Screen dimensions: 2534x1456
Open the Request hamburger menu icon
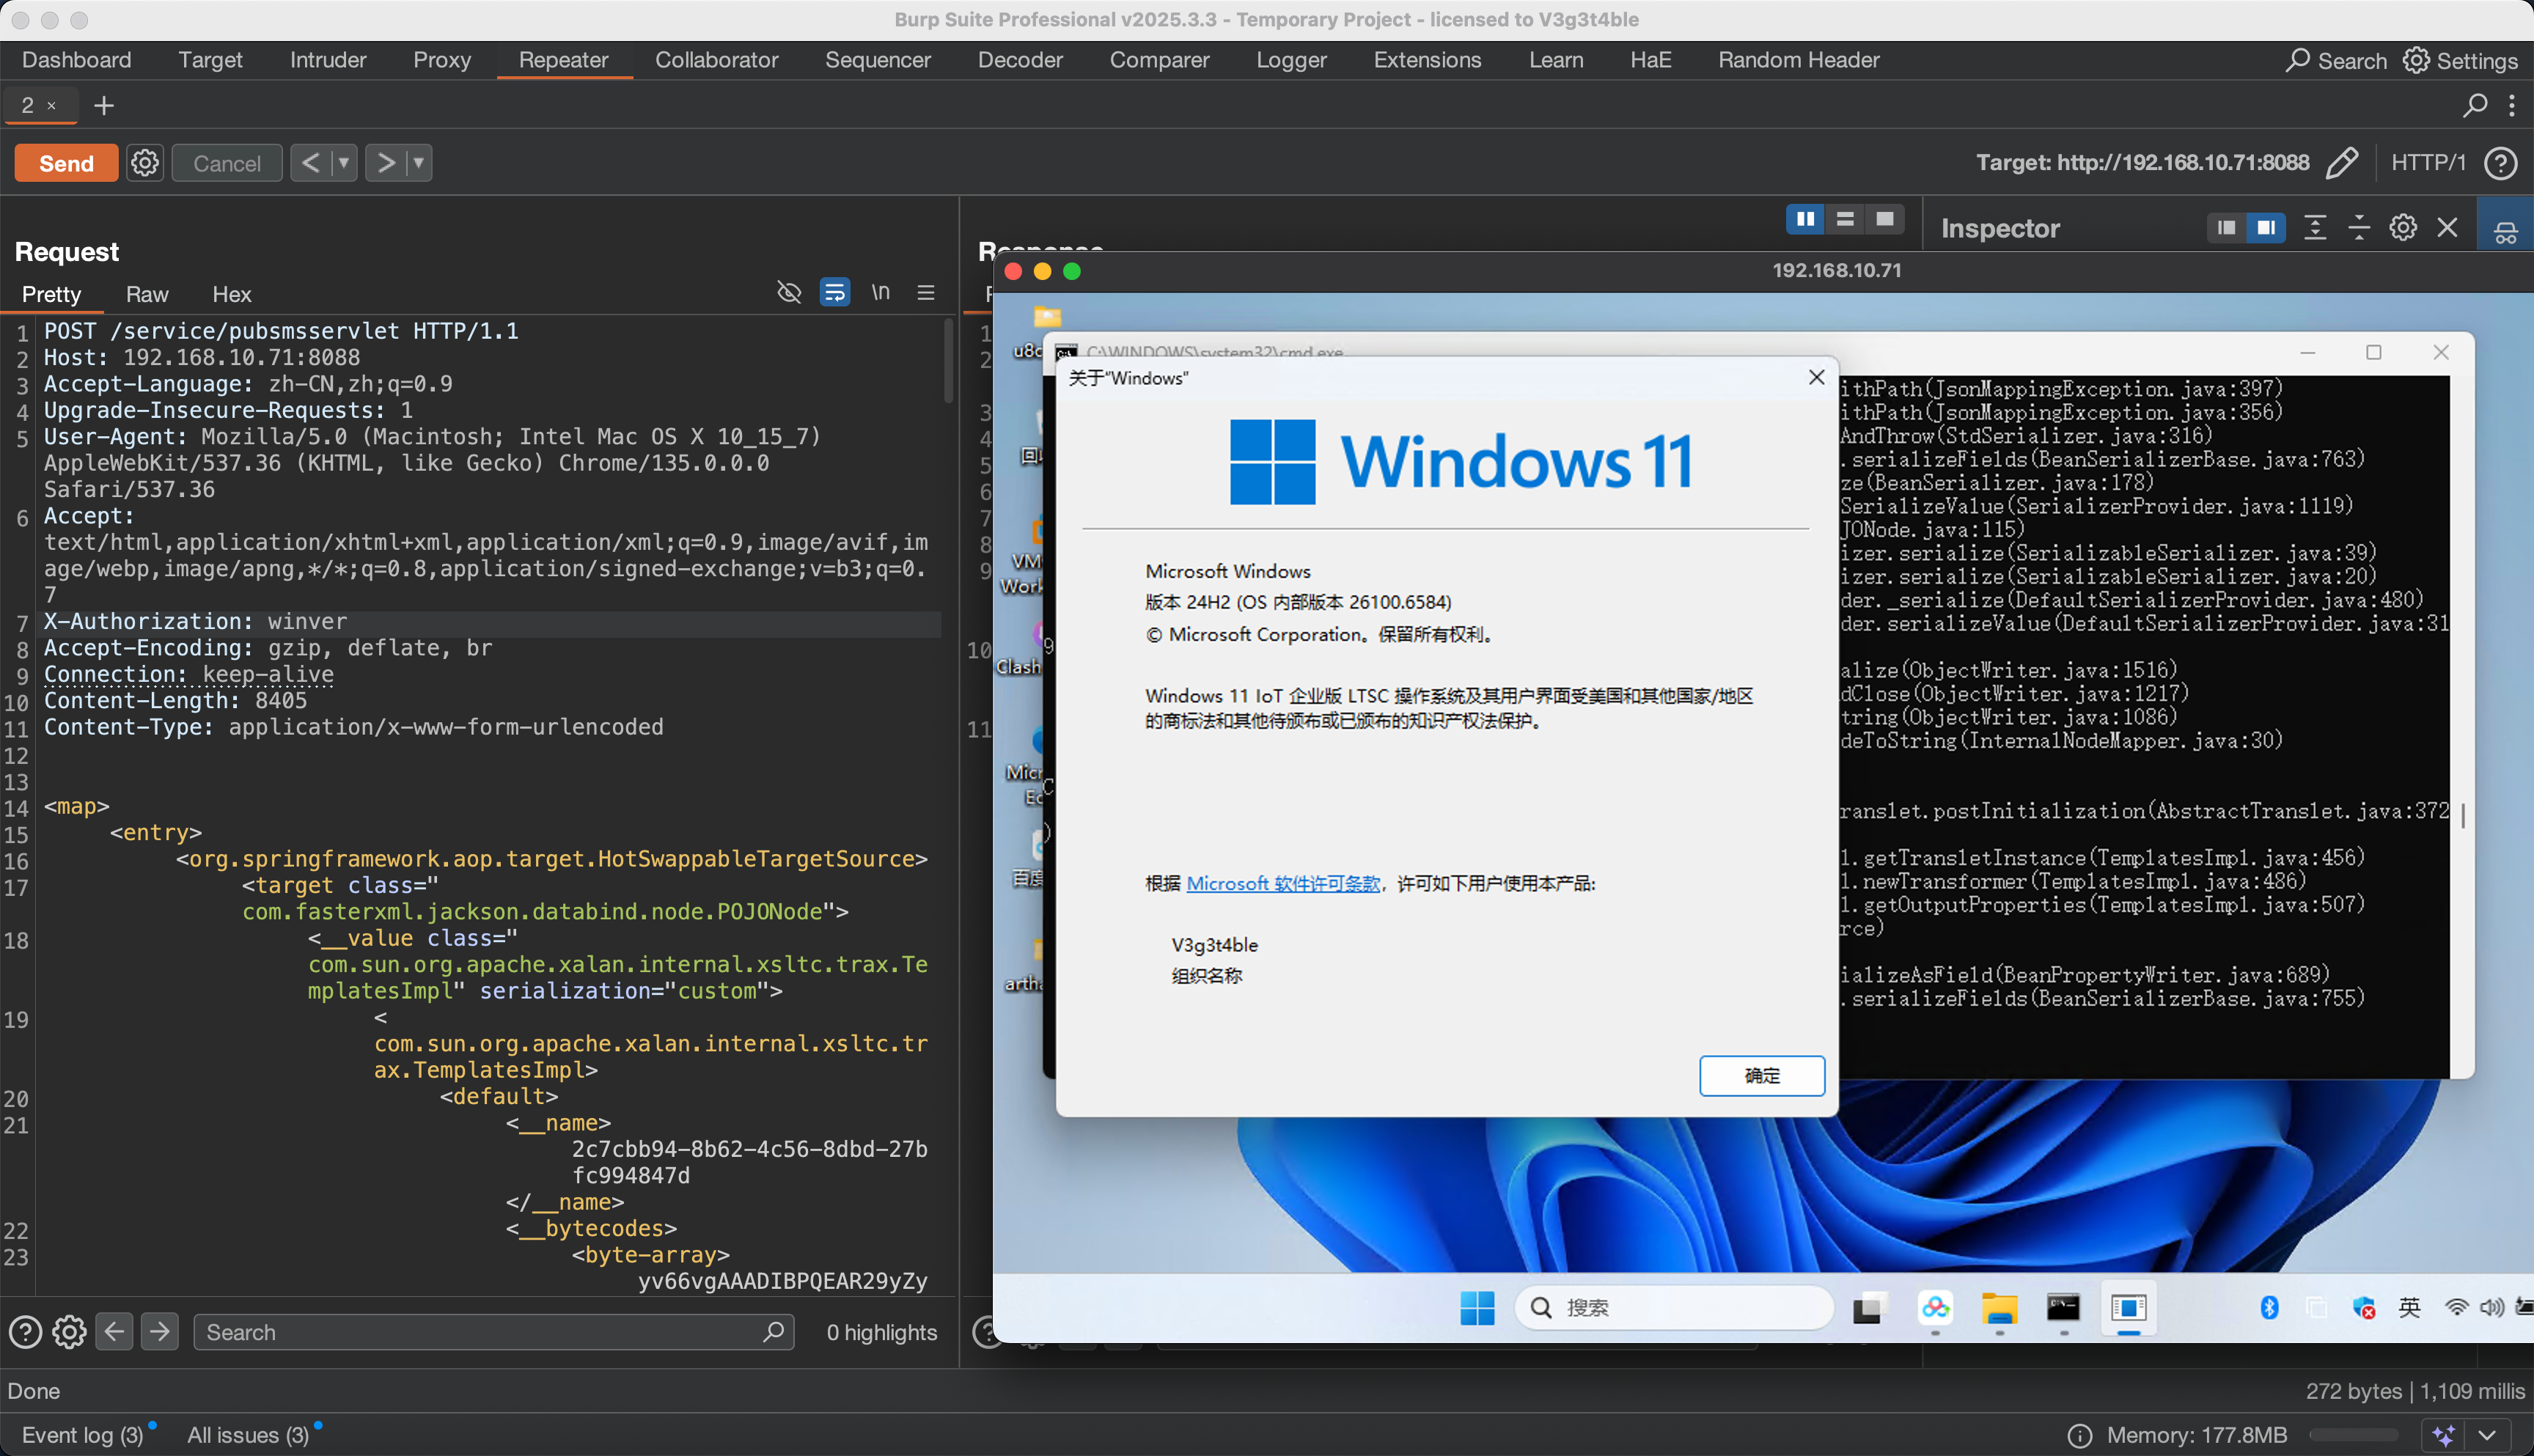926,292
